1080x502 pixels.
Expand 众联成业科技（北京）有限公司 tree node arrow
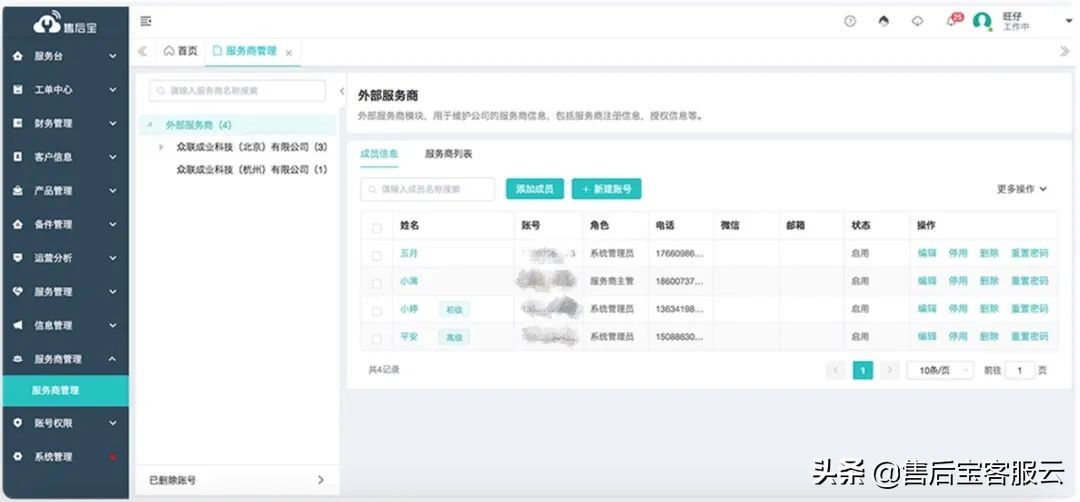pos(161,147)
